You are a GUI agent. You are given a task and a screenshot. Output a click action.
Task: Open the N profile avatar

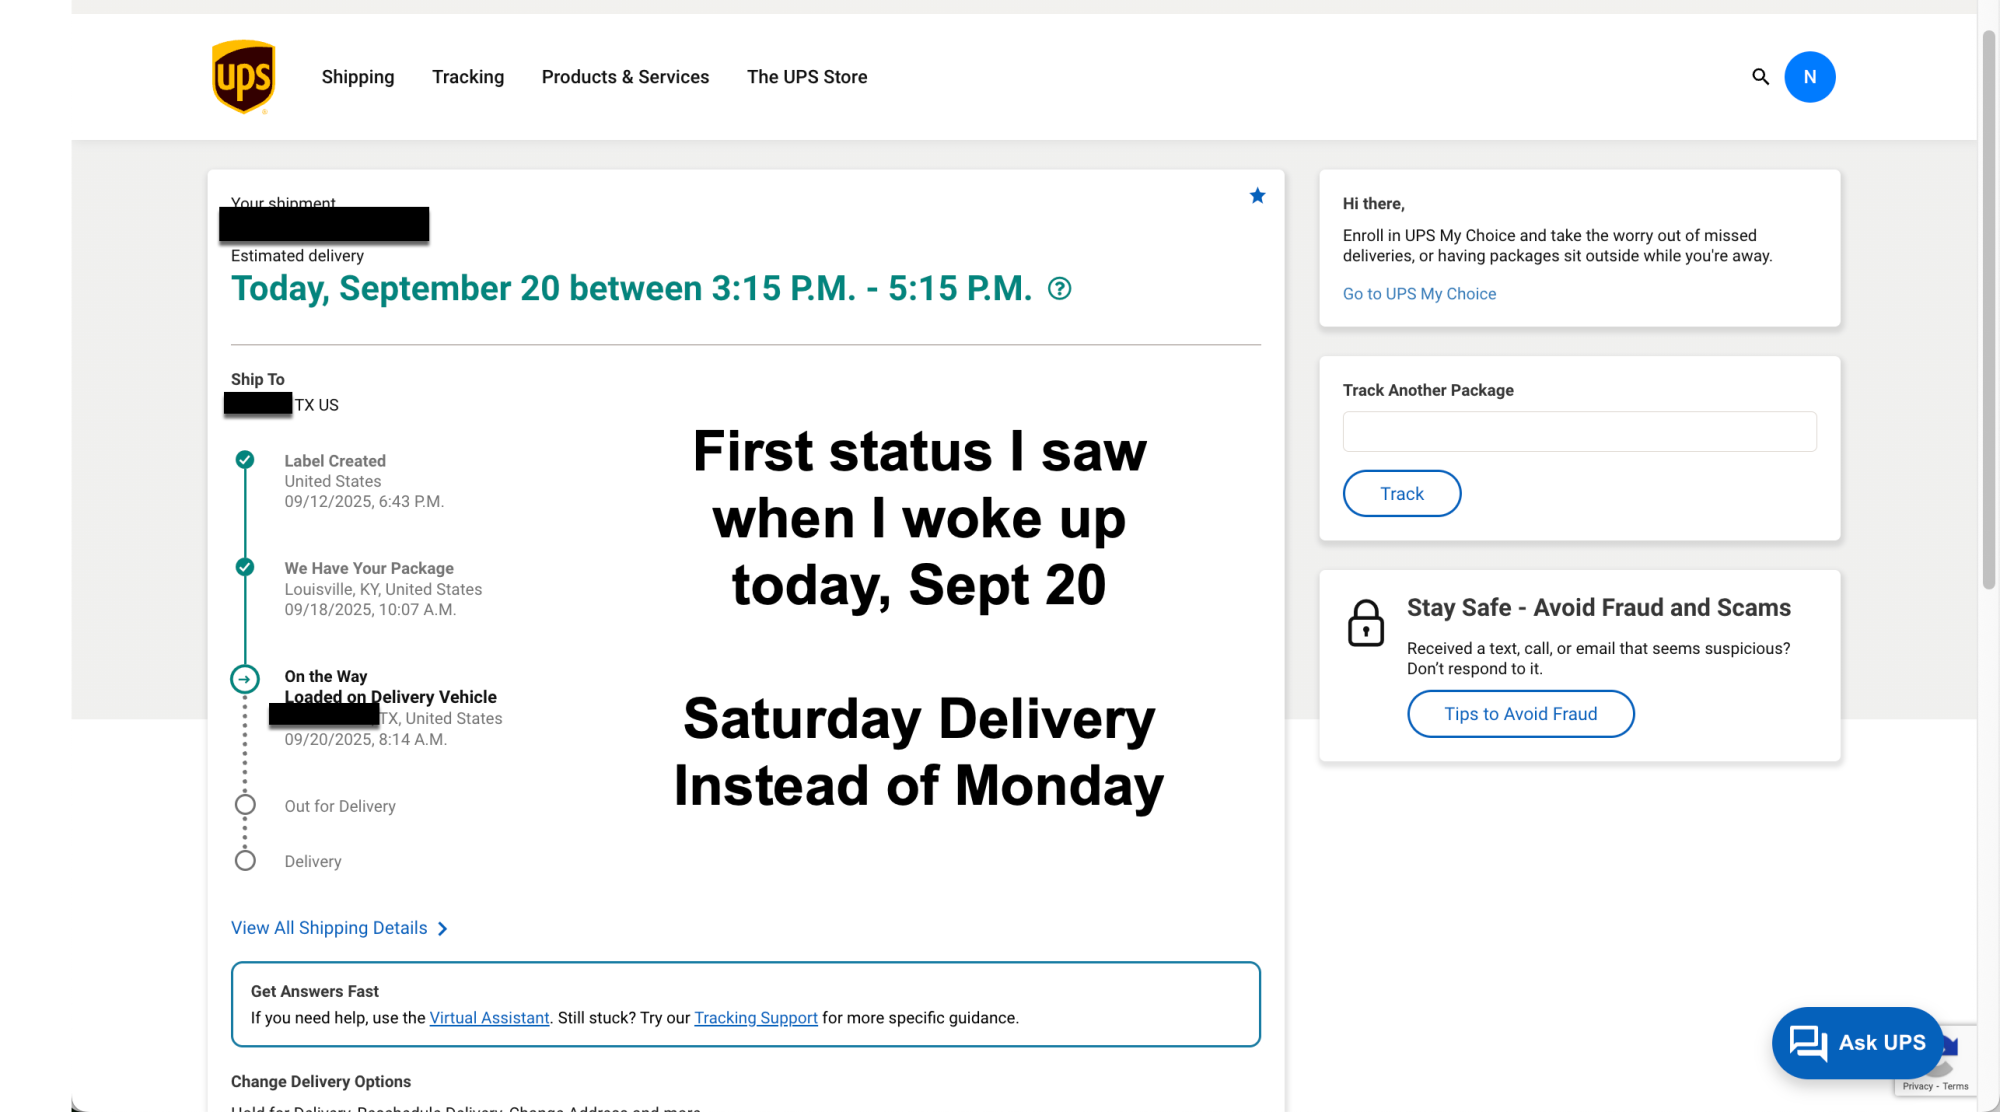click(1809, 77)
